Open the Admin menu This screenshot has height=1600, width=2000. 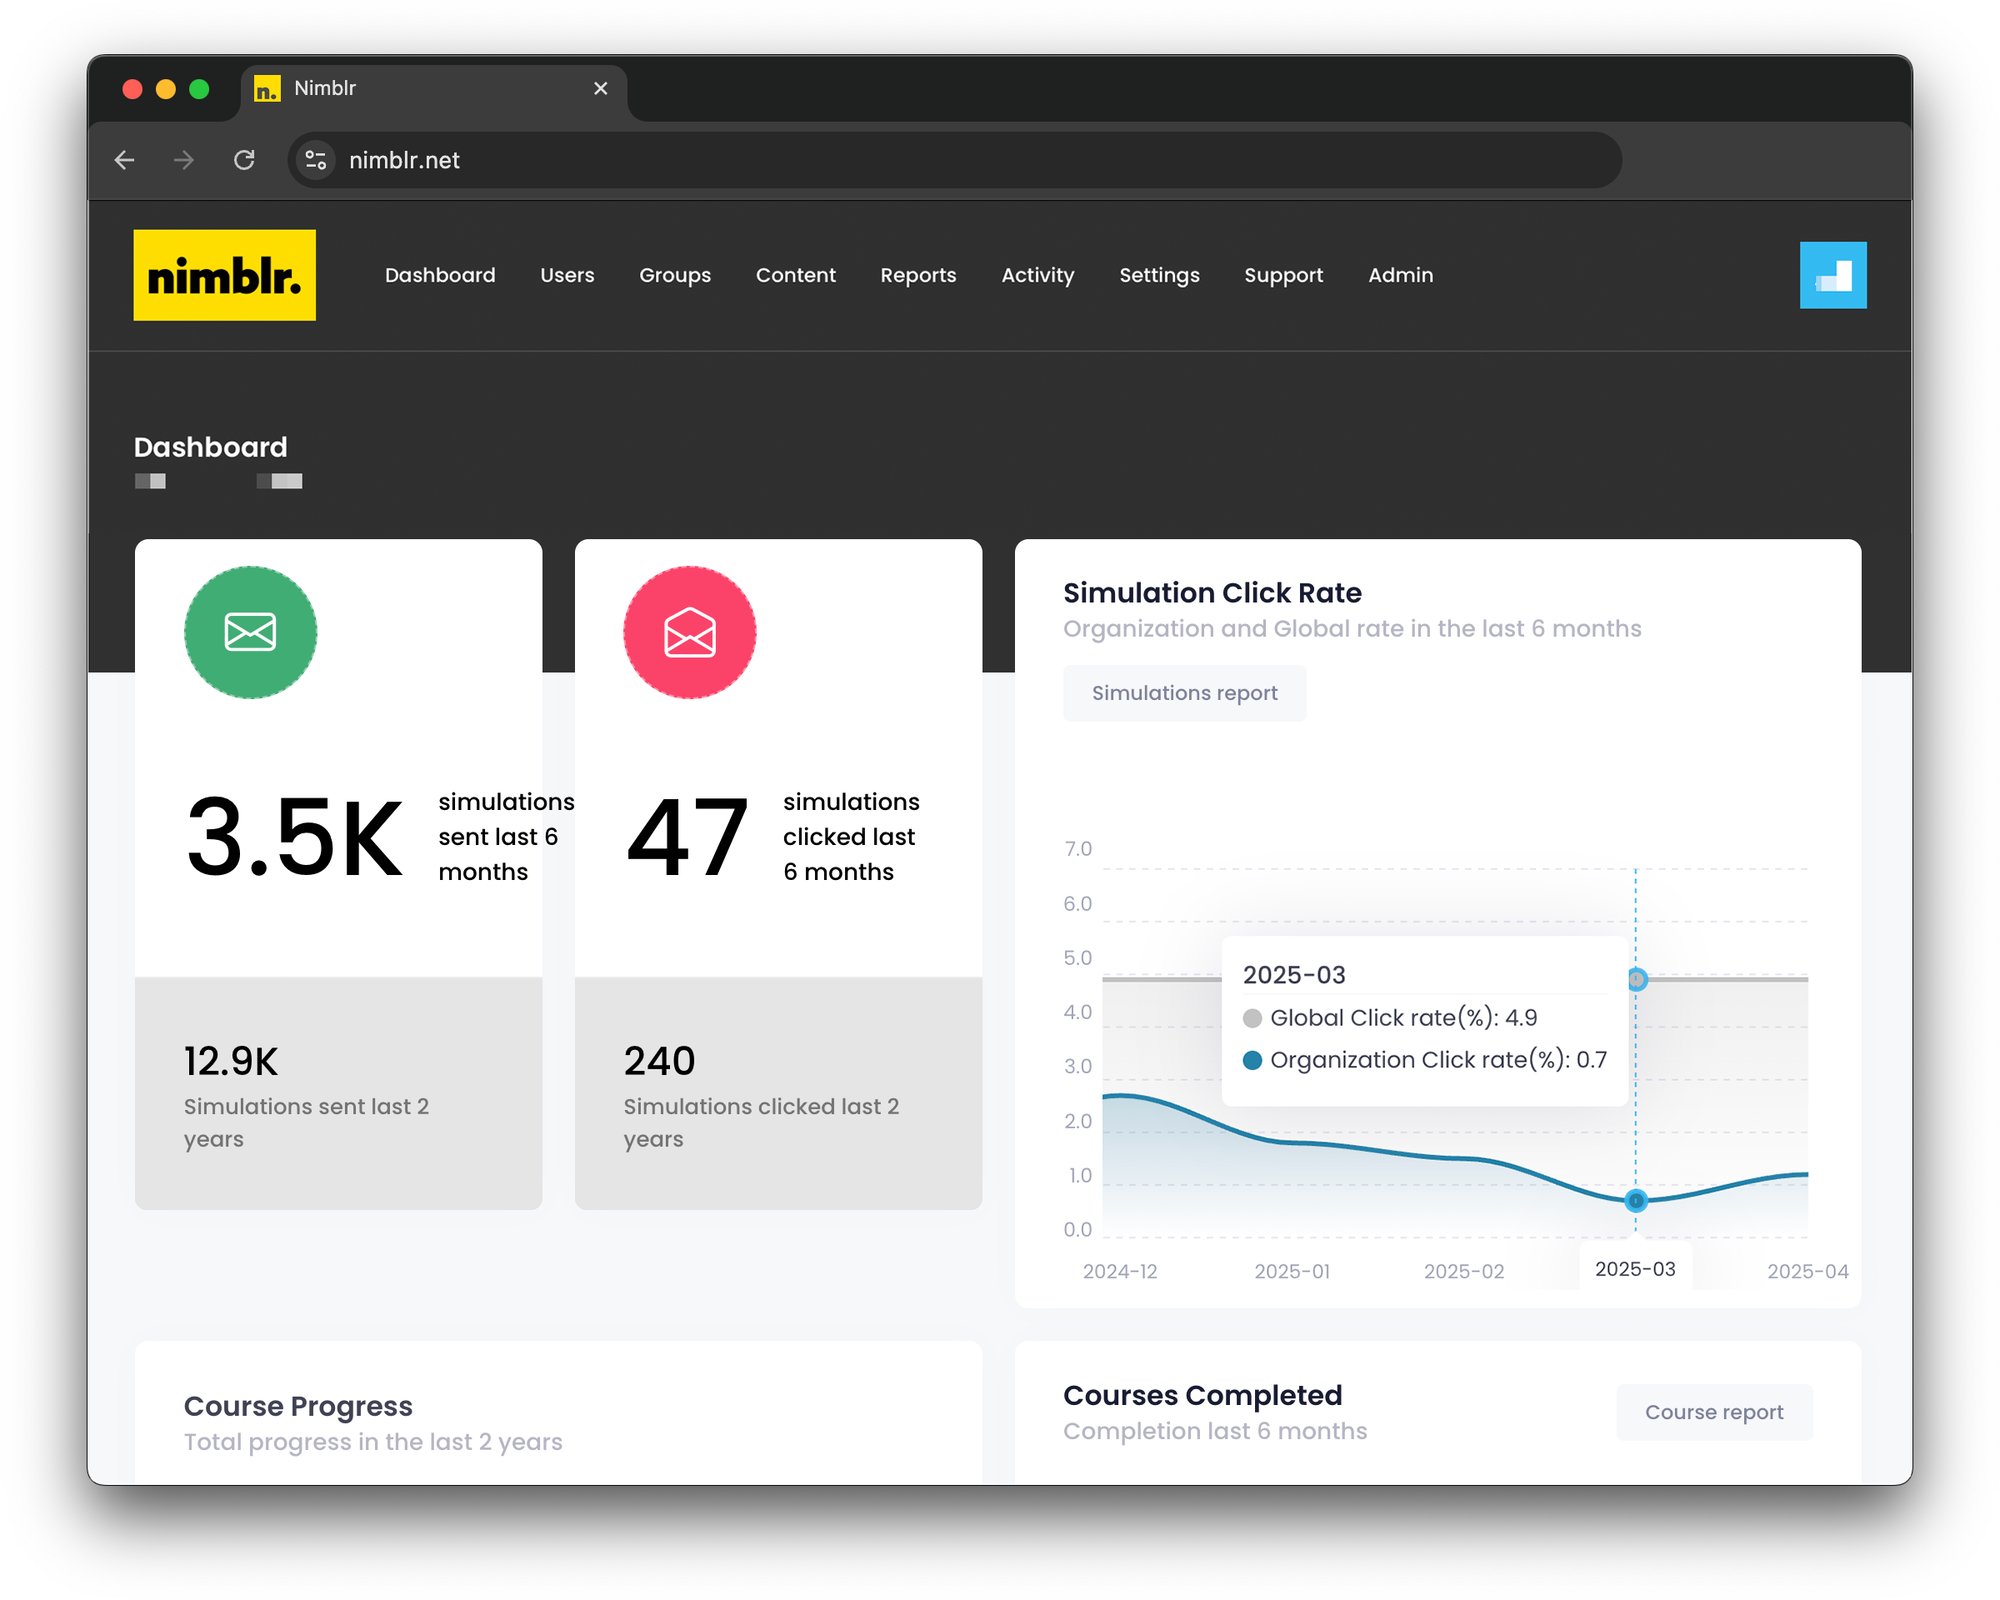1399,275
